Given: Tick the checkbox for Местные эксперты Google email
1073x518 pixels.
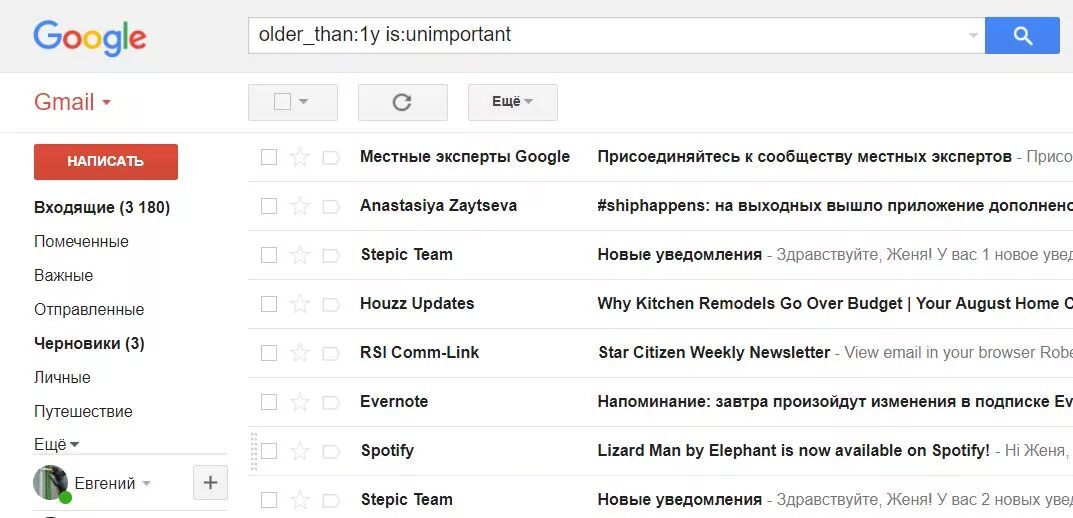Looking at the screenshot, I should (269, 157).
